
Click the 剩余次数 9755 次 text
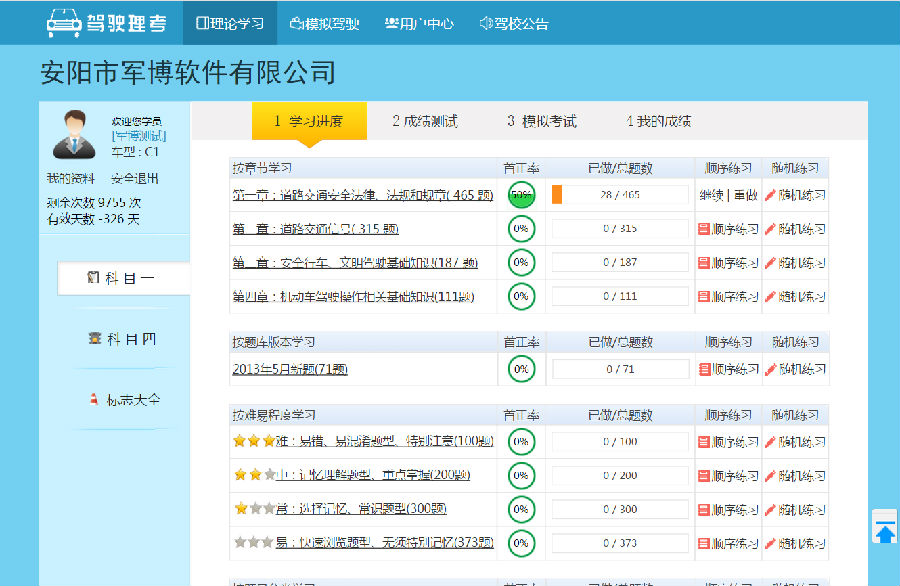[94, 203]
